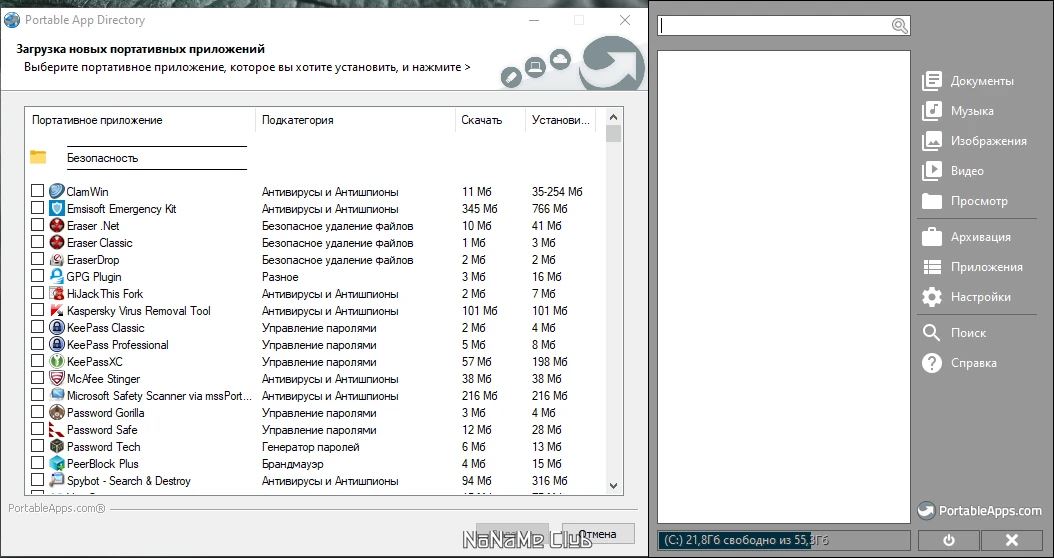Close the Portable App Directory window
Viewport: 1054px width, 558px height.
(x=624, y=20)
